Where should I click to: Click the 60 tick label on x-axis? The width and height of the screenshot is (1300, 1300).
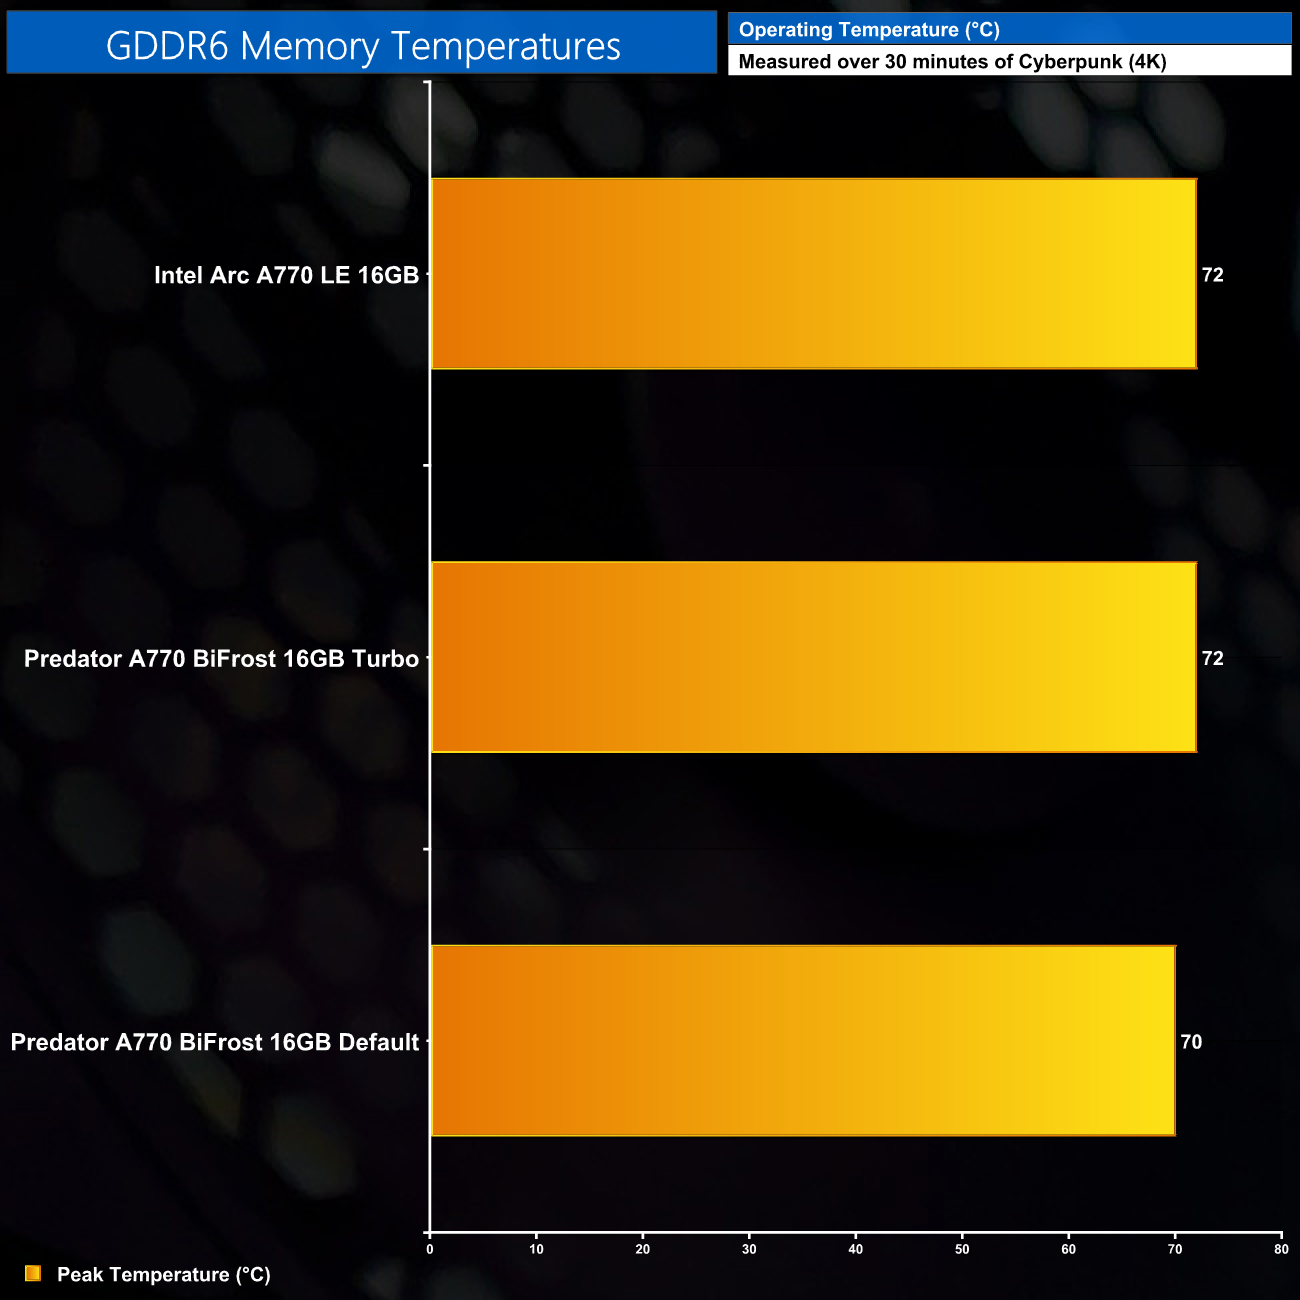pos(1069,1249)
